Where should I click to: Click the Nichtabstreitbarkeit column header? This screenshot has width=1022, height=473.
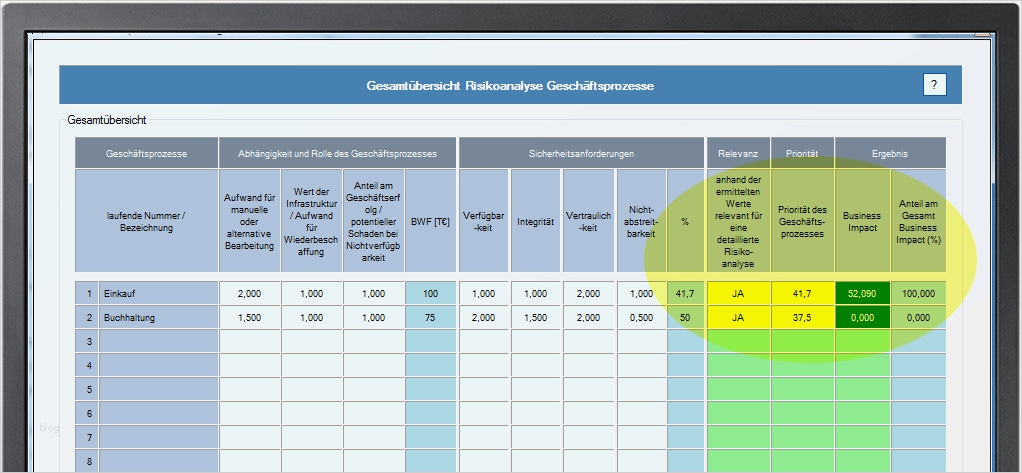[x=641, y=221]
